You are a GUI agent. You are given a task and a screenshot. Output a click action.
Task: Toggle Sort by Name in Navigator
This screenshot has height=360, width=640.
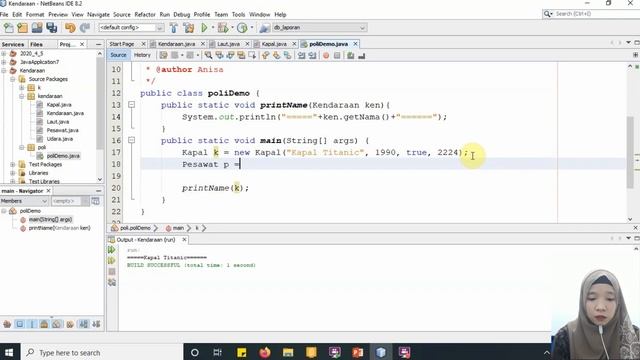84,324
